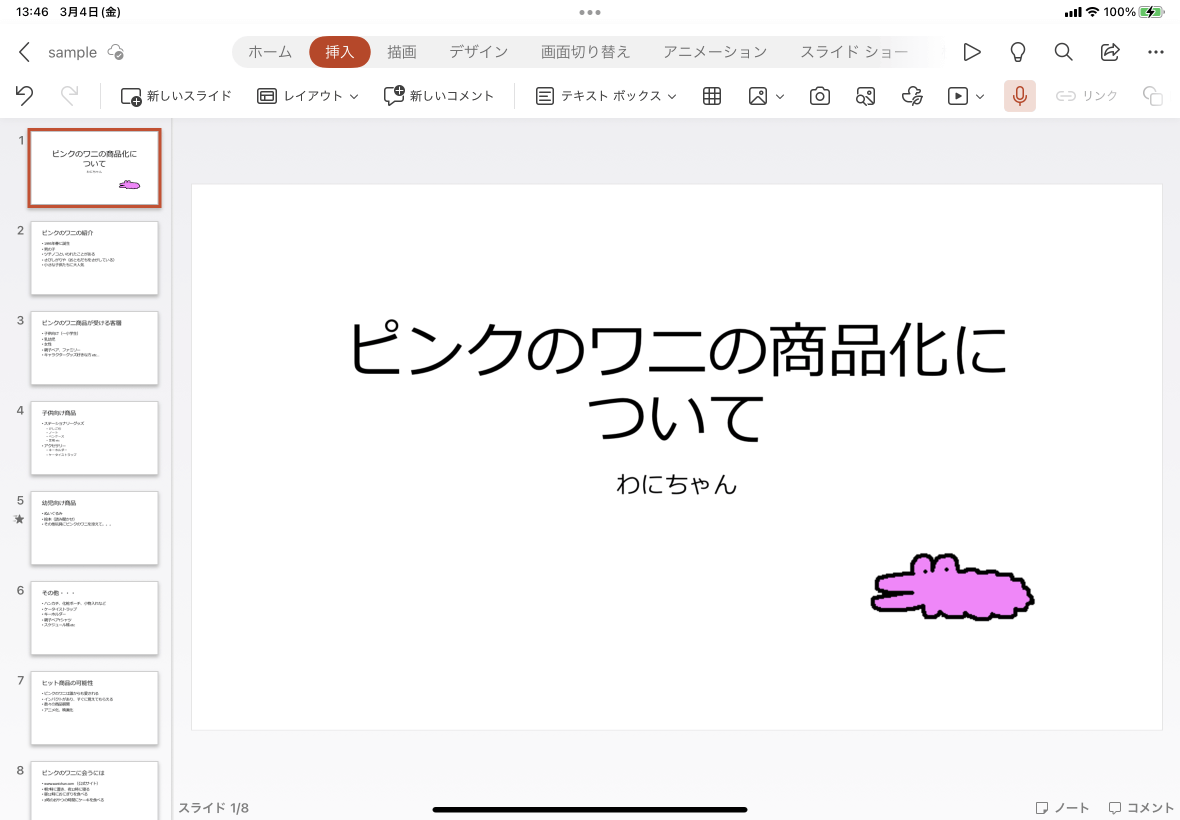The height and width of the screenshot is (820, 1180).
Task: Insert icons using the bird icon
Action: (x=912, y=96)
